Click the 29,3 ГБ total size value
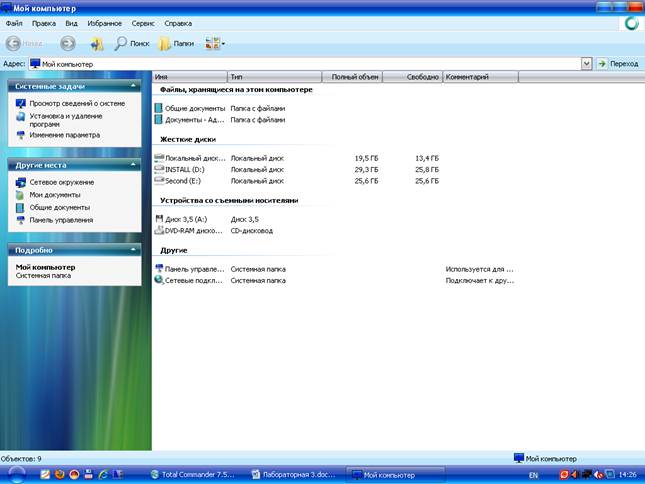The width and height of the screenshot is (645, 484). coord(366,169)
